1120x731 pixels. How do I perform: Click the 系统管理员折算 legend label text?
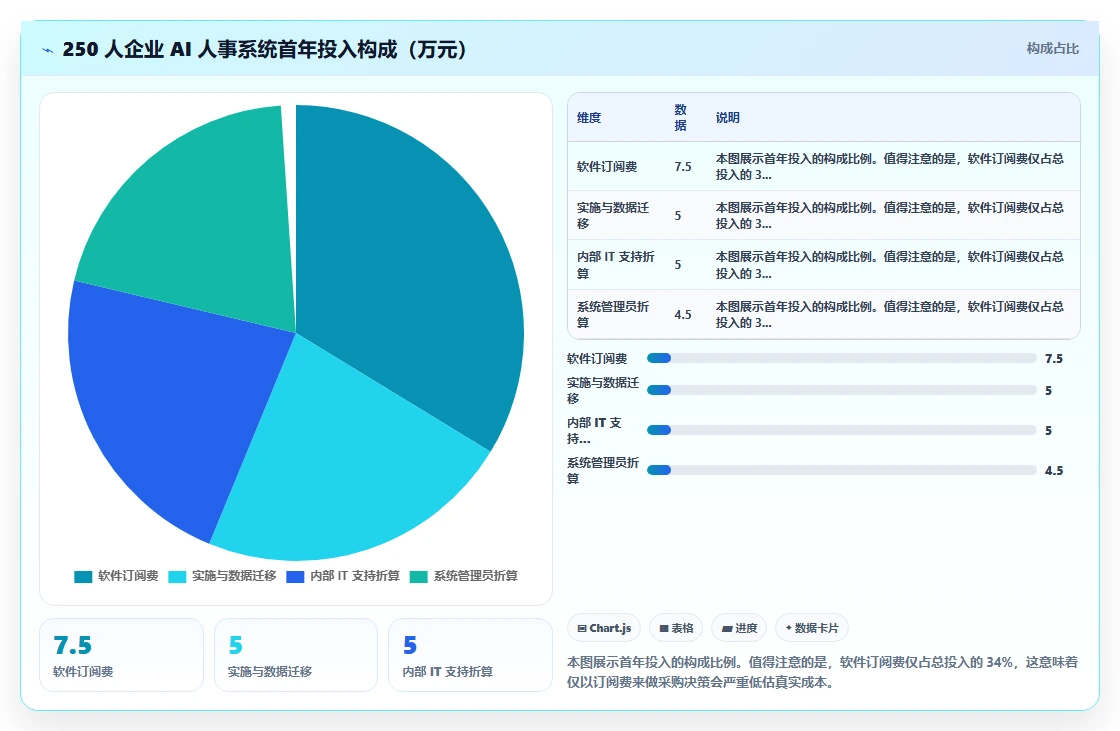point(476,576)
